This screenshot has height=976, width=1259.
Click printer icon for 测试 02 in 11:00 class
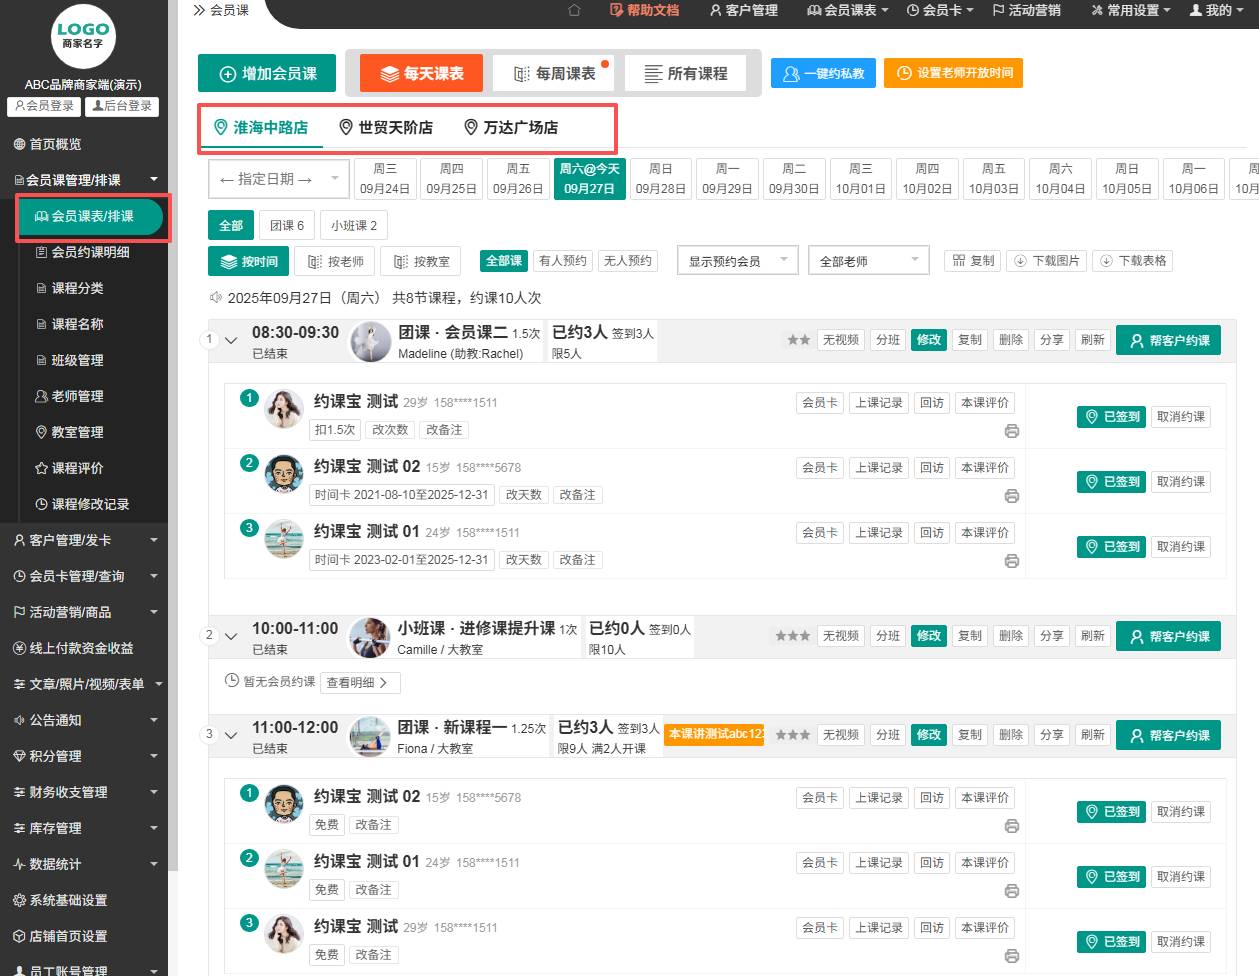click(x=1011, y=826)
